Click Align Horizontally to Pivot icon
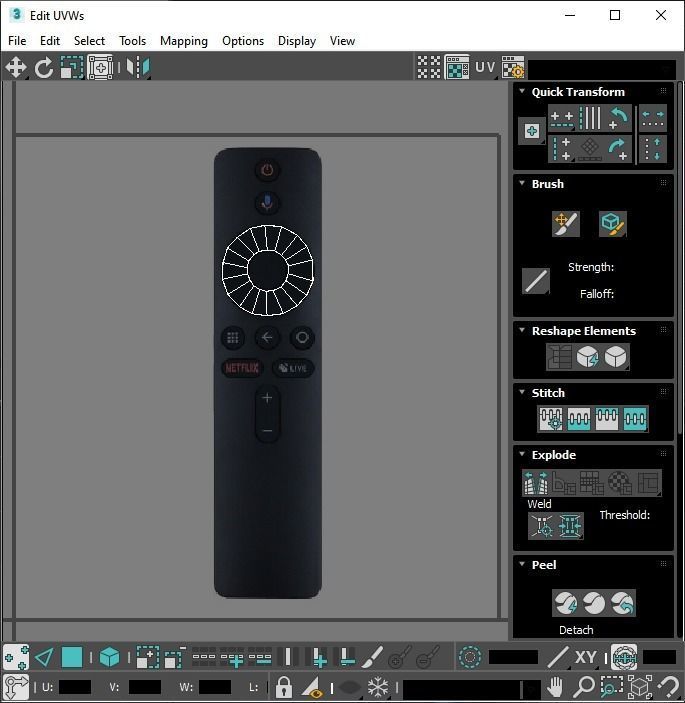Viewport: 685px width, 703px height. click(x=562, y=118)
